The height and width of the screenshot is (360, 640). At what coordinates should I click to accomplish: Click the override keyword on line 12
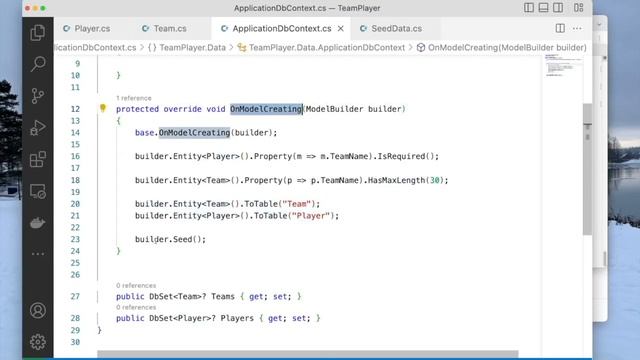click(x=182, y=109)
